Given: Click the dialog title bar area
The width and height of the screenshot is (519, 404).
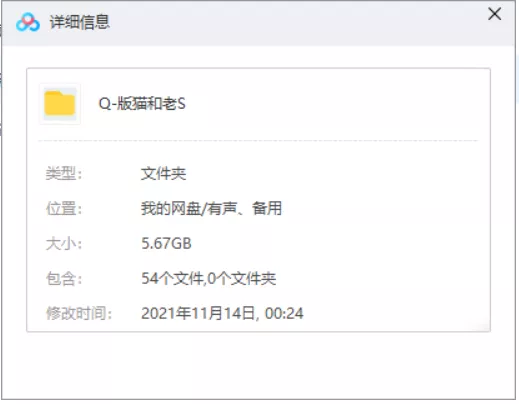Looking at the screenshot, I should pos(258,23).
